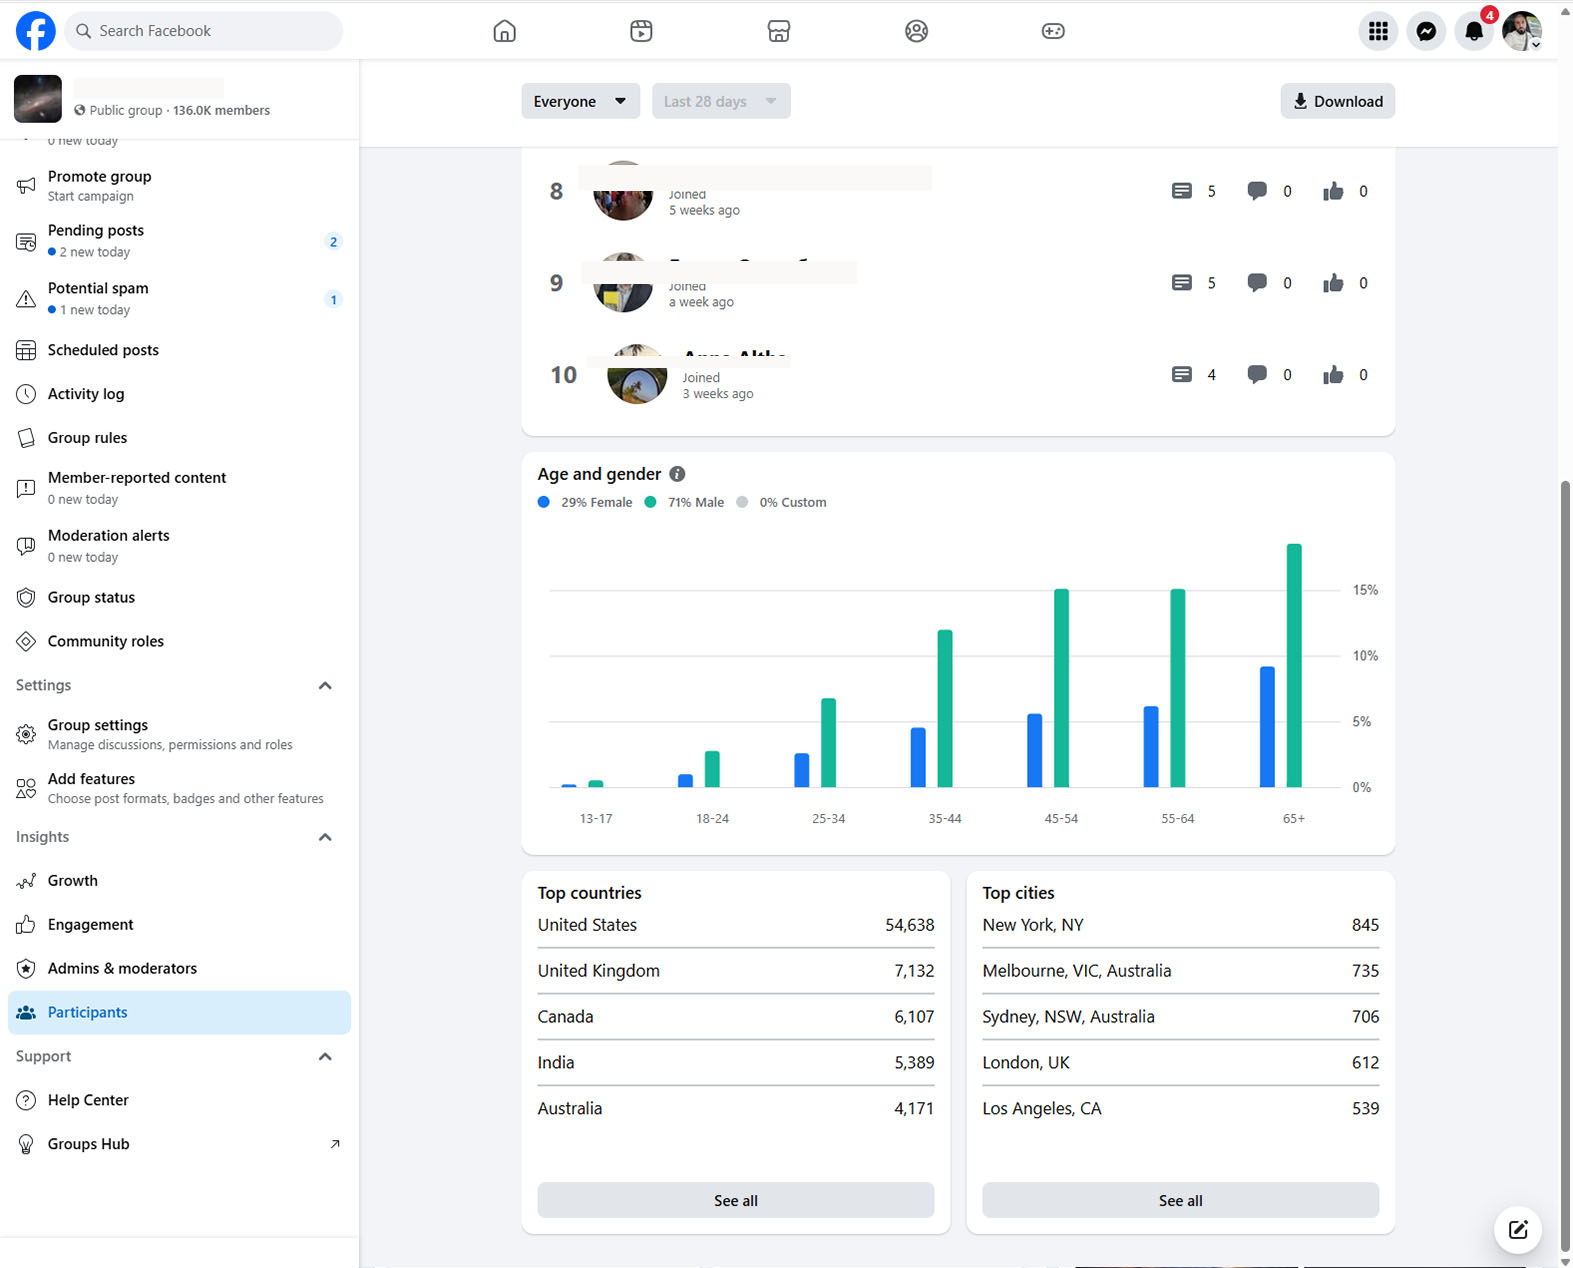
Task: Open the Last 28 days dropdown
Action: [x=721, y=101]
